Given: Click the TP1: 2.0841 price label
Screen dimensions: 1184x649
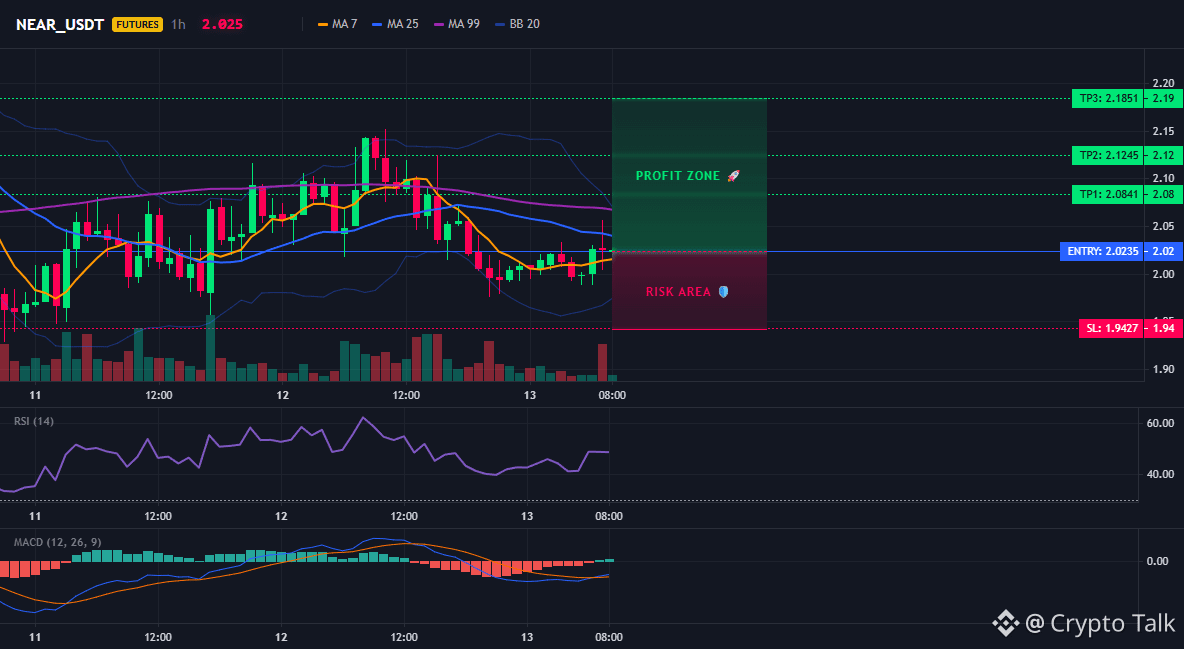Looking at the screenshot, I should tap(1107, 195).
